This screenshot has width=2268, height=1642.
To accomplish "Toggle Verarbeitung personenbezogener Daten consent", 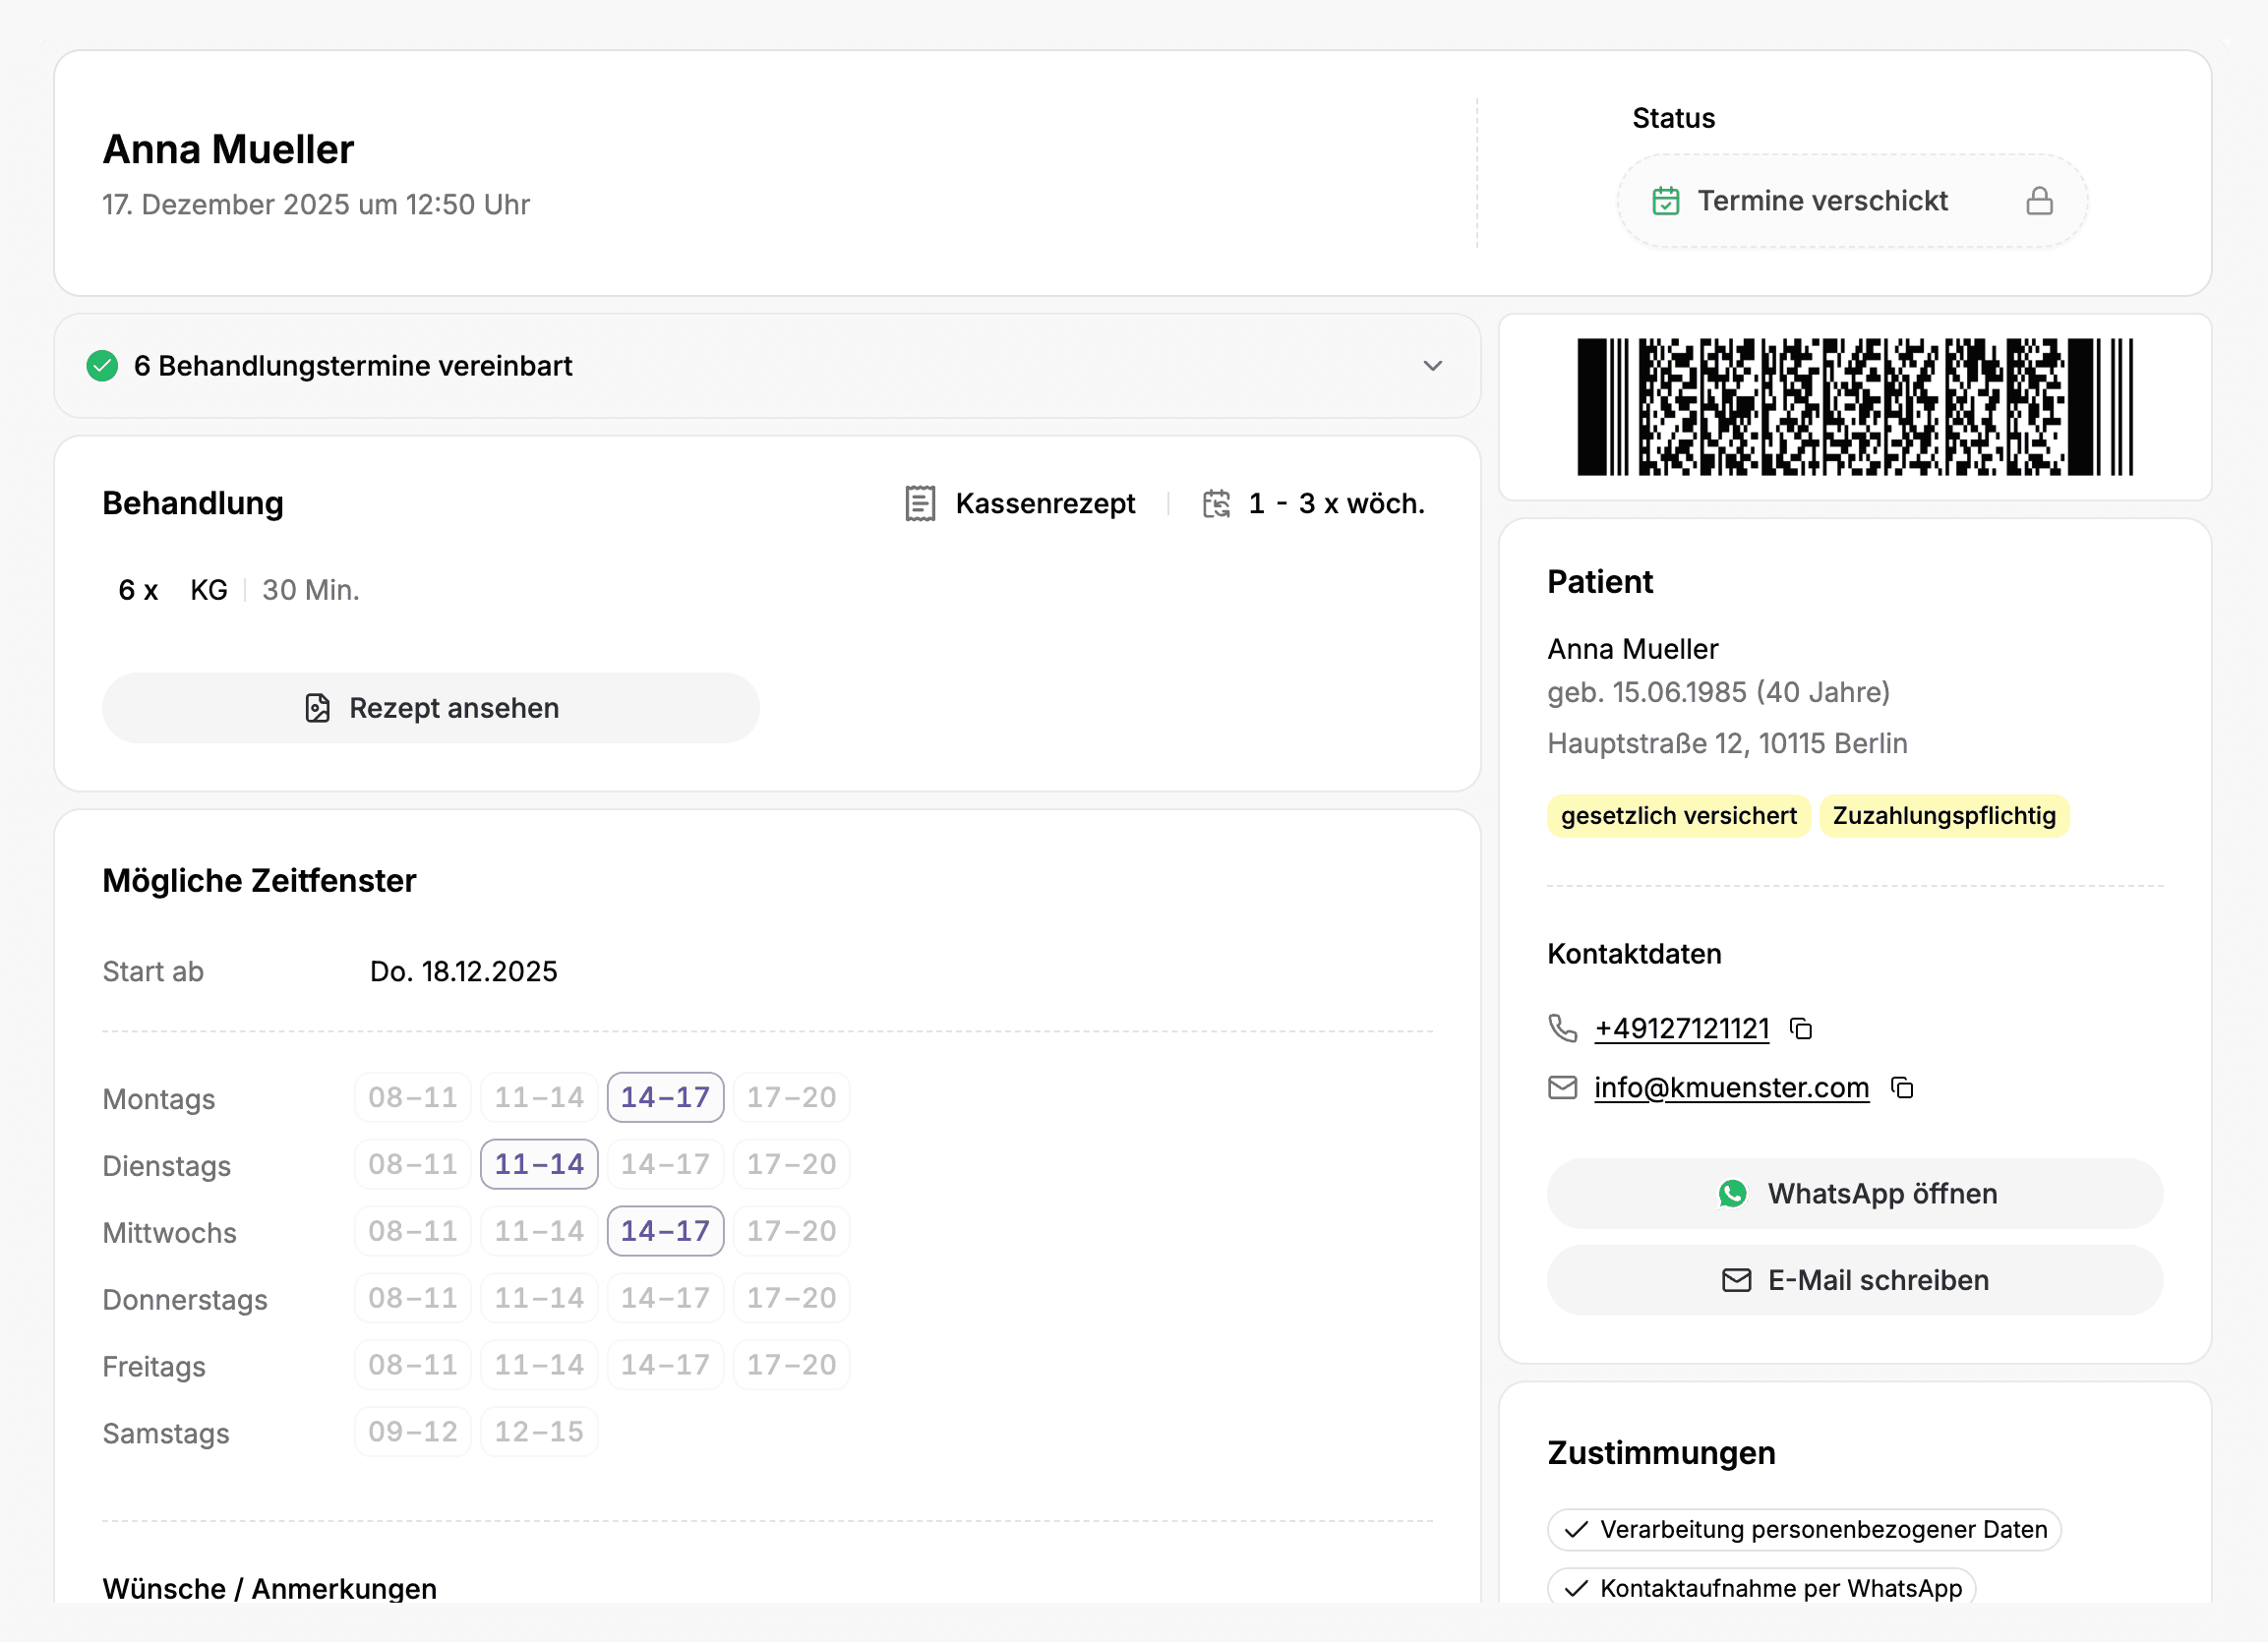I will click(x=1804, y=1529).
